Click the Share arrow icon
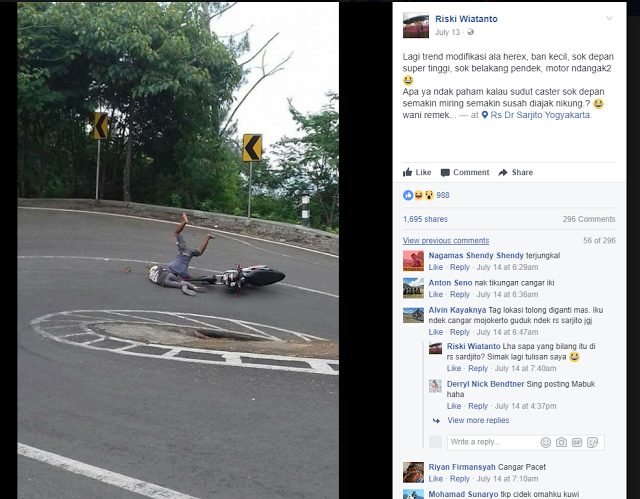 tap(503, 173)
